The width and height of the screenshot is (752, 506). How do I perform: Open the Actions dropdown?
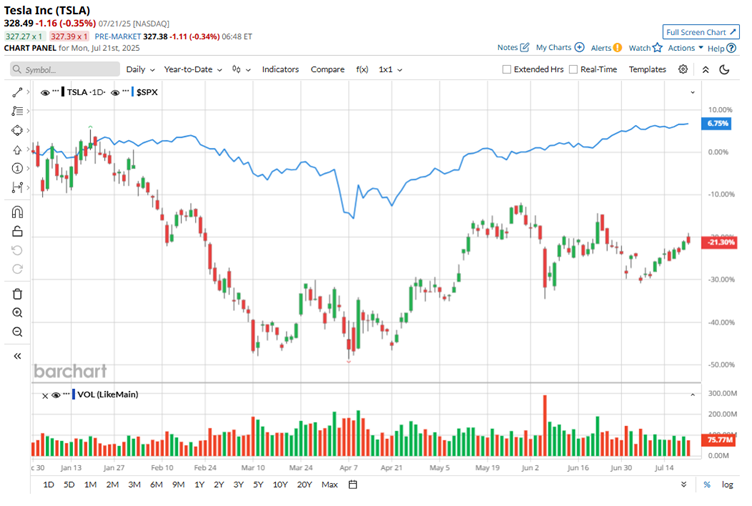tap(685, 48)
